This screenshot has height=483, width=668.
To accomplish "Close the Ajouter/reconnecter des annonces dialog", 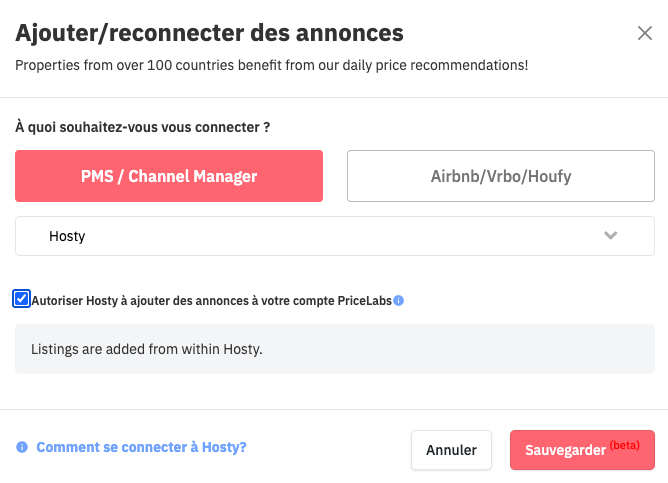I will pyautogui.click(x=645, y=33).
